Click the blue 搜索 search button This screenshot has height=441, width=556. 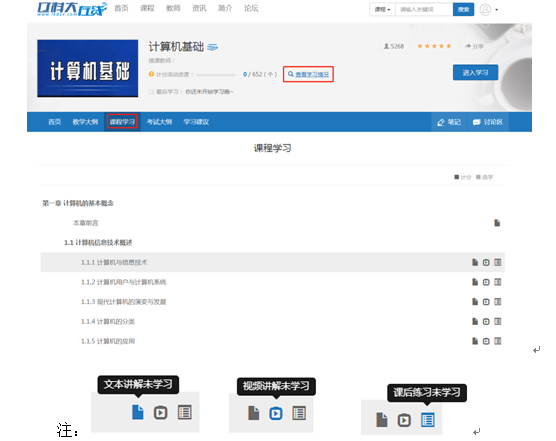coord(463,10)
